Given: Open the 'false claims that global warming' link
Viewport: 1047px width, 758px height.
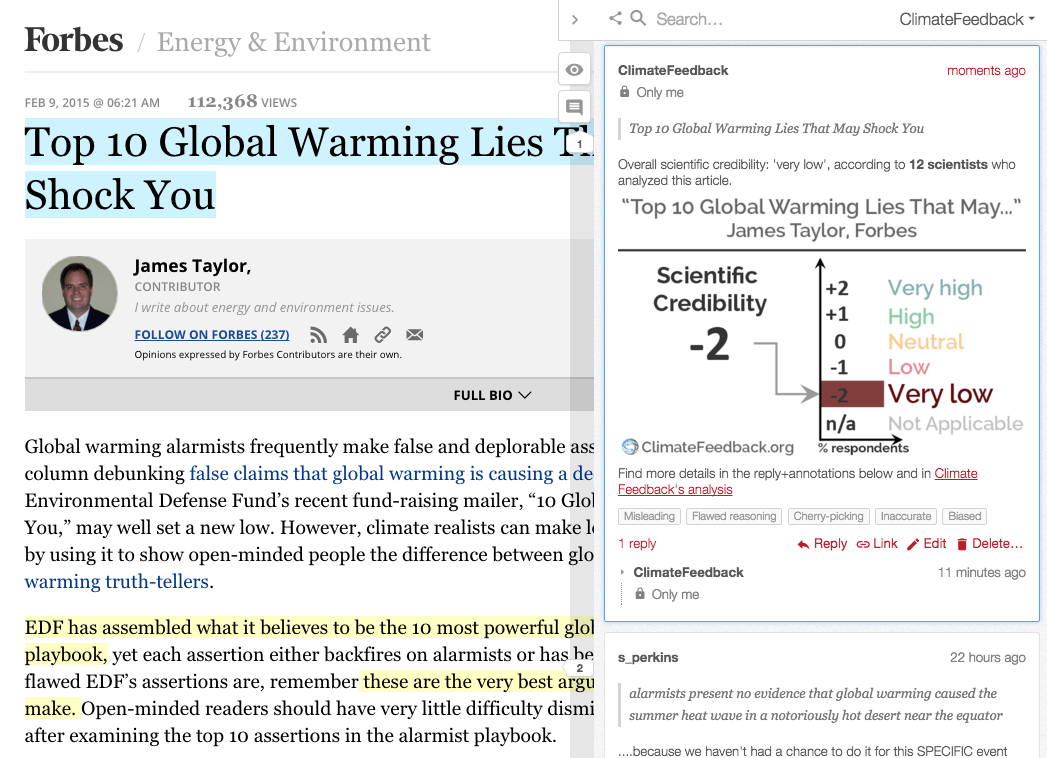Looking at the screenshot, I should click(391, 473).
